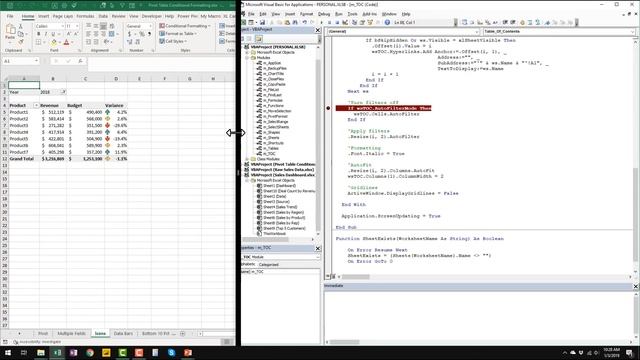Select the Multiple Fields sheet tab
Screen dimensions: 640x360
(71, 333)
